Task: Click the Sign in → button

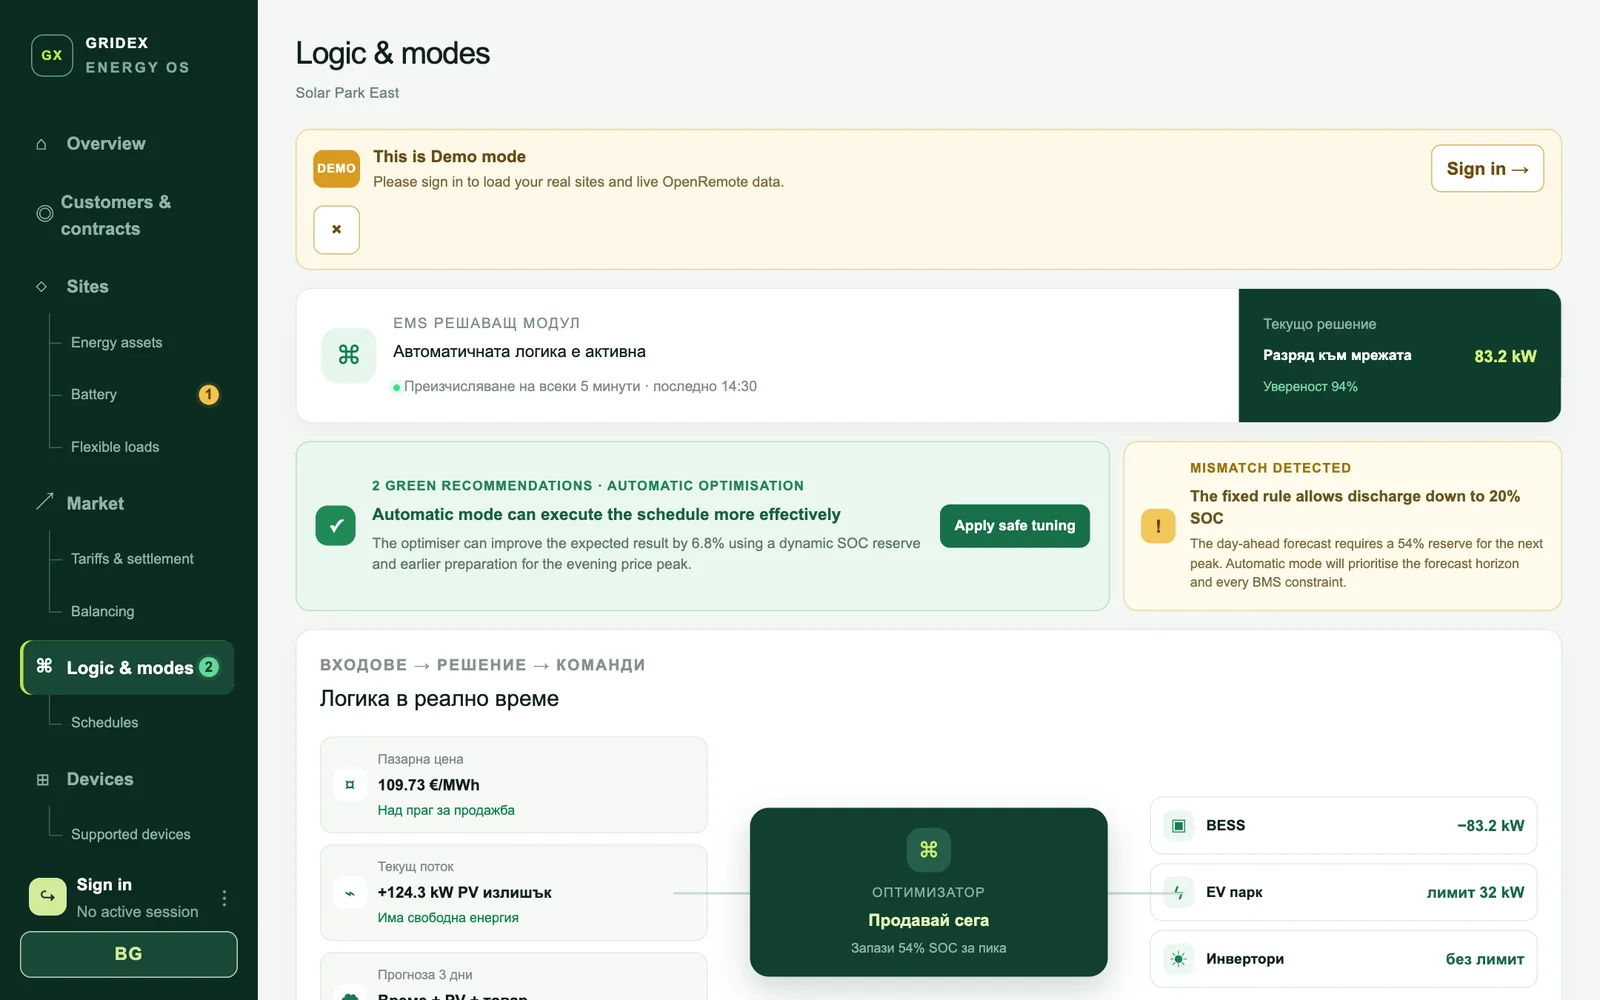Action: pos(1487,169)
